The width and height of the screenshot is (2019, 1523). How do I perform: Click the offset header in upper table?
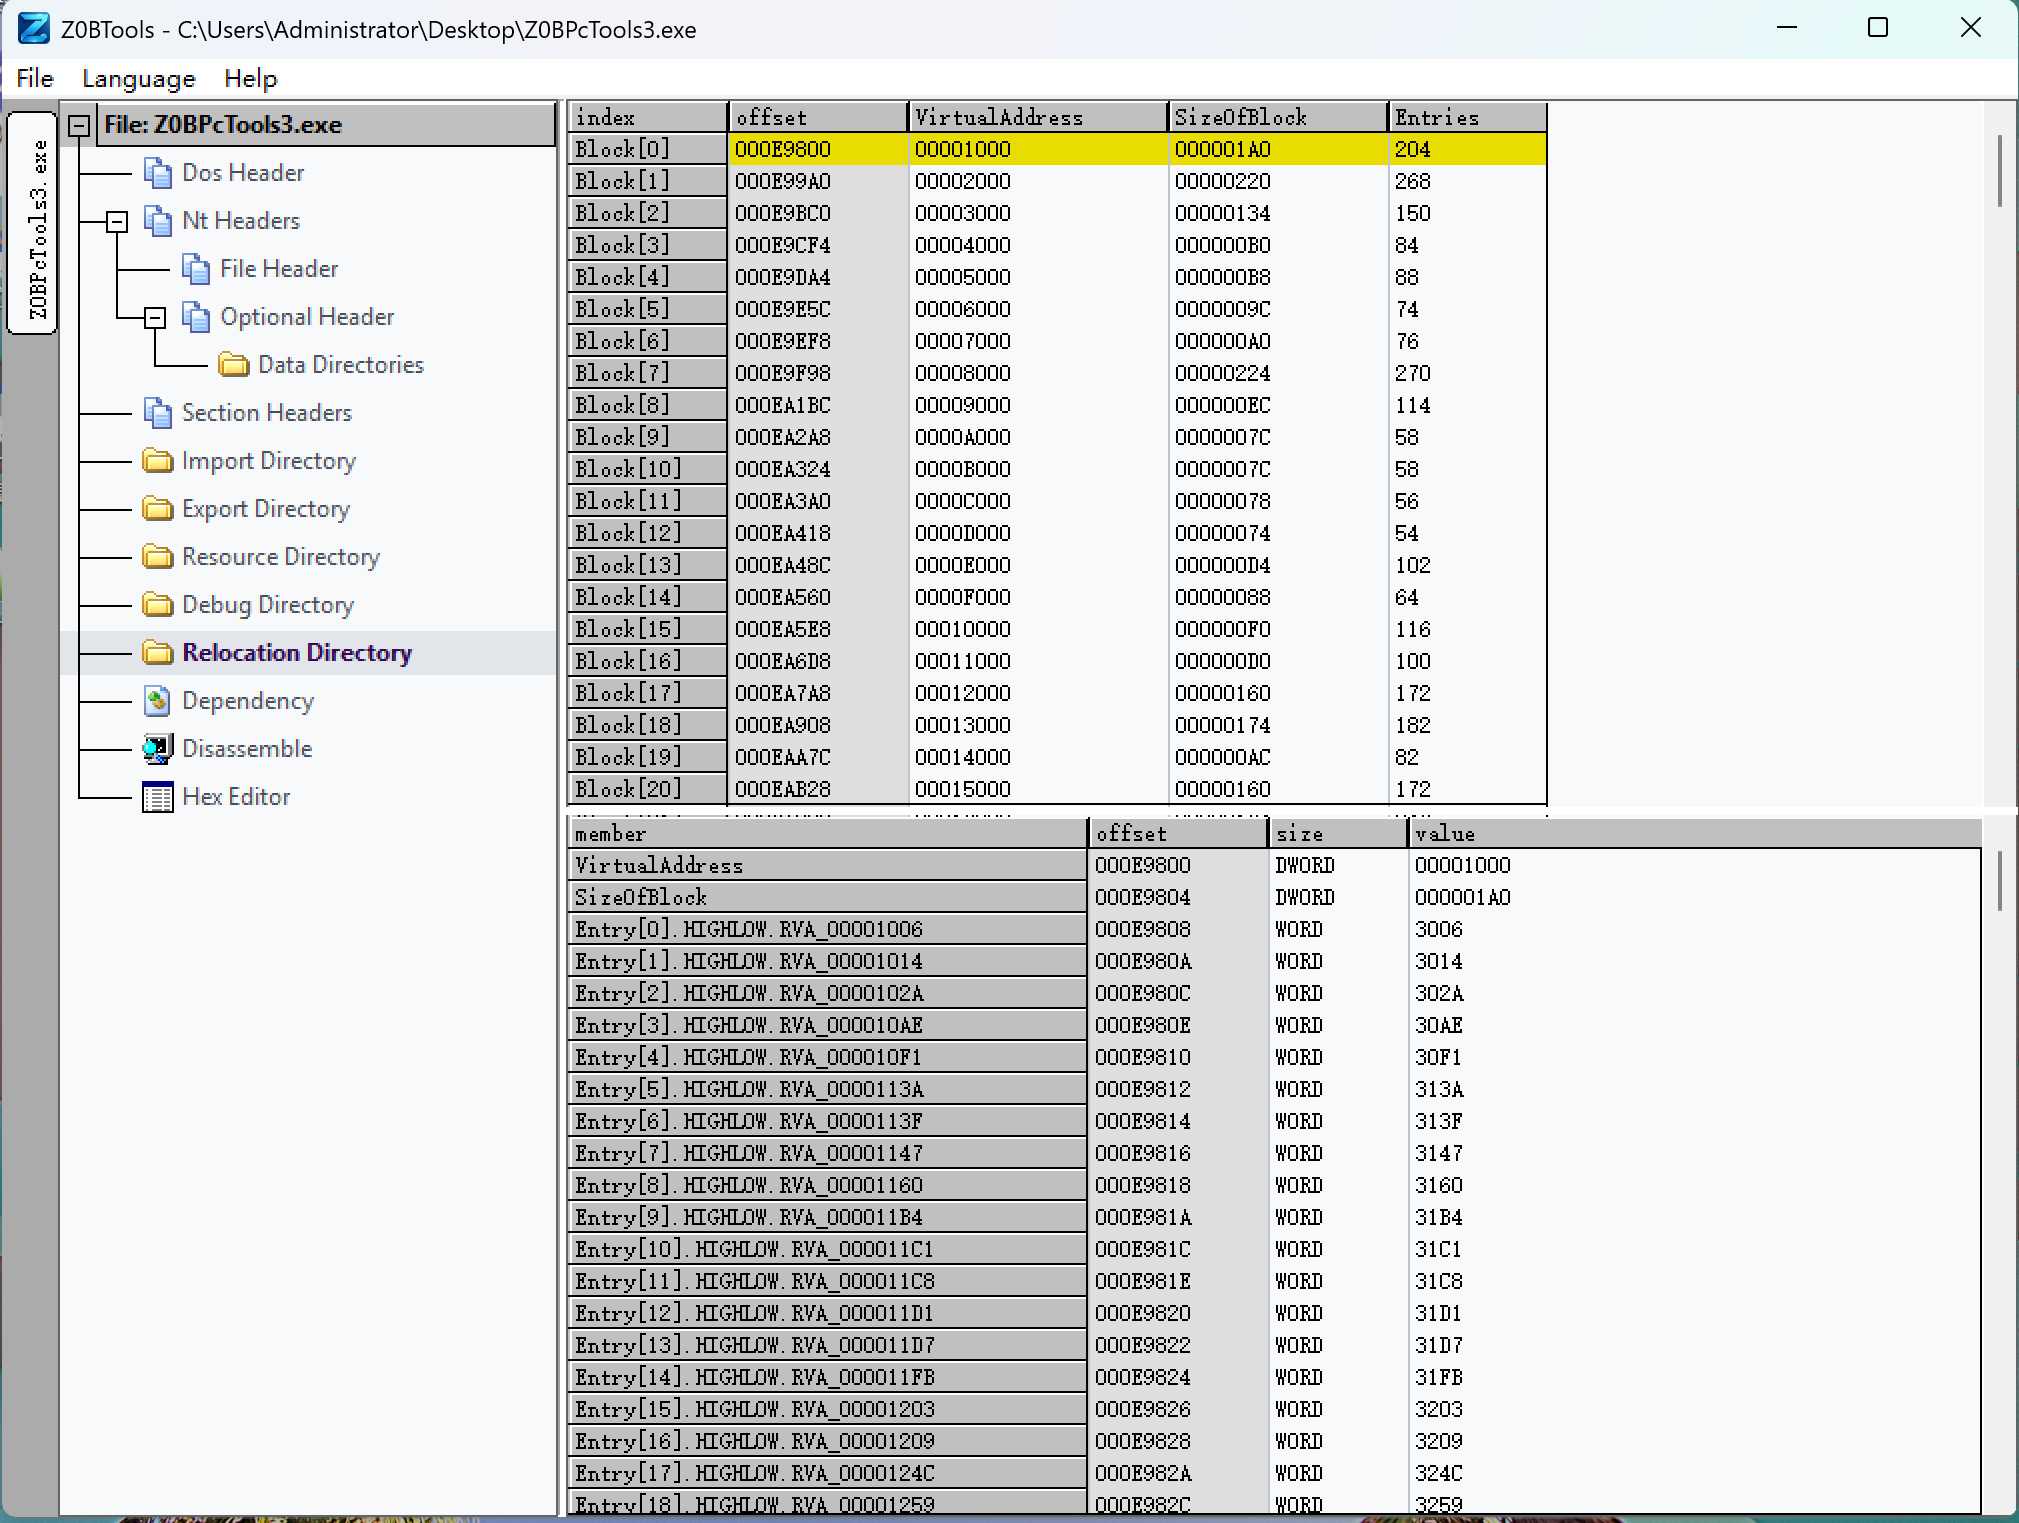click(x=818, y=117)
